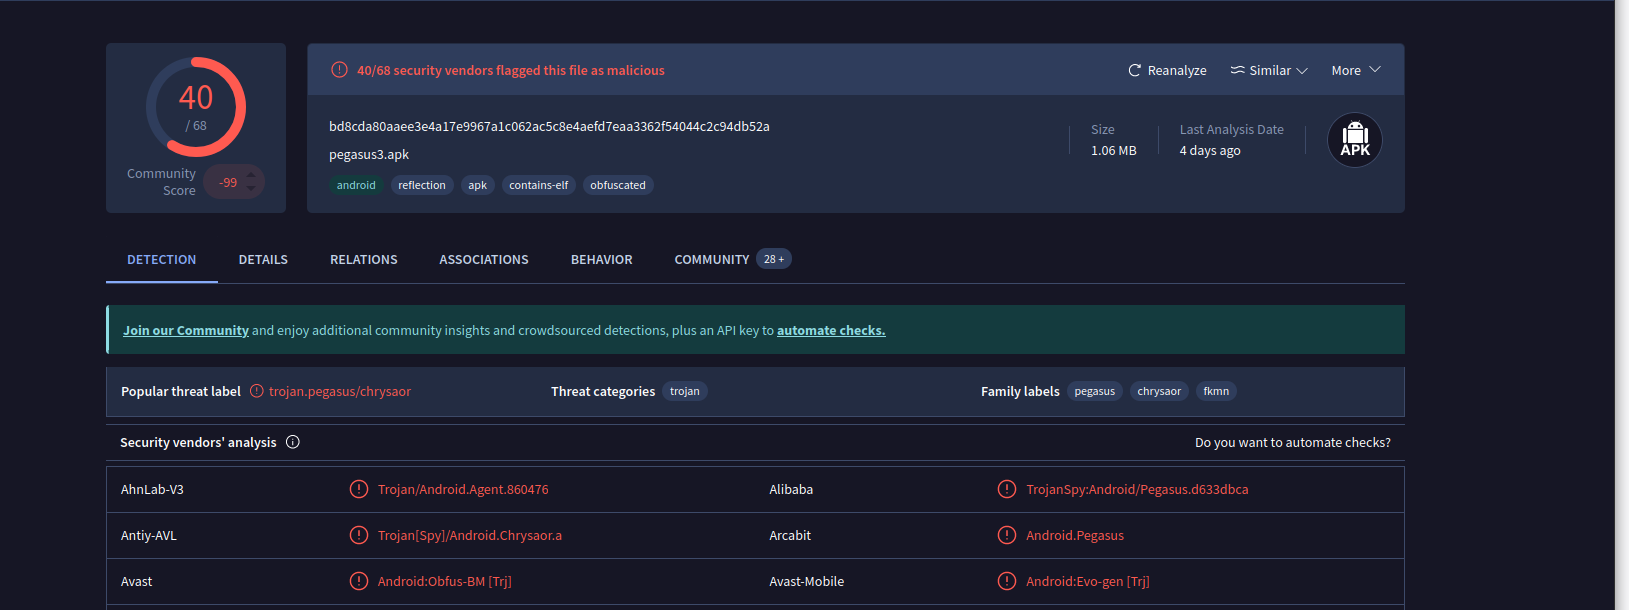This screenshot has height=610, width=1629.
Task: Click the alert icon before trojan.pegasus/chrysaor
Action: click(x=257, y=391)
